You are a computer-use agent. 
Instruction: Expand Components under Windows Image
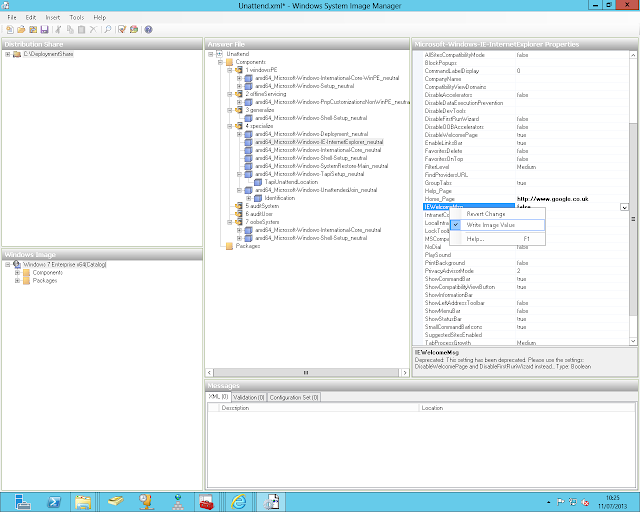(x=17, y=272)
